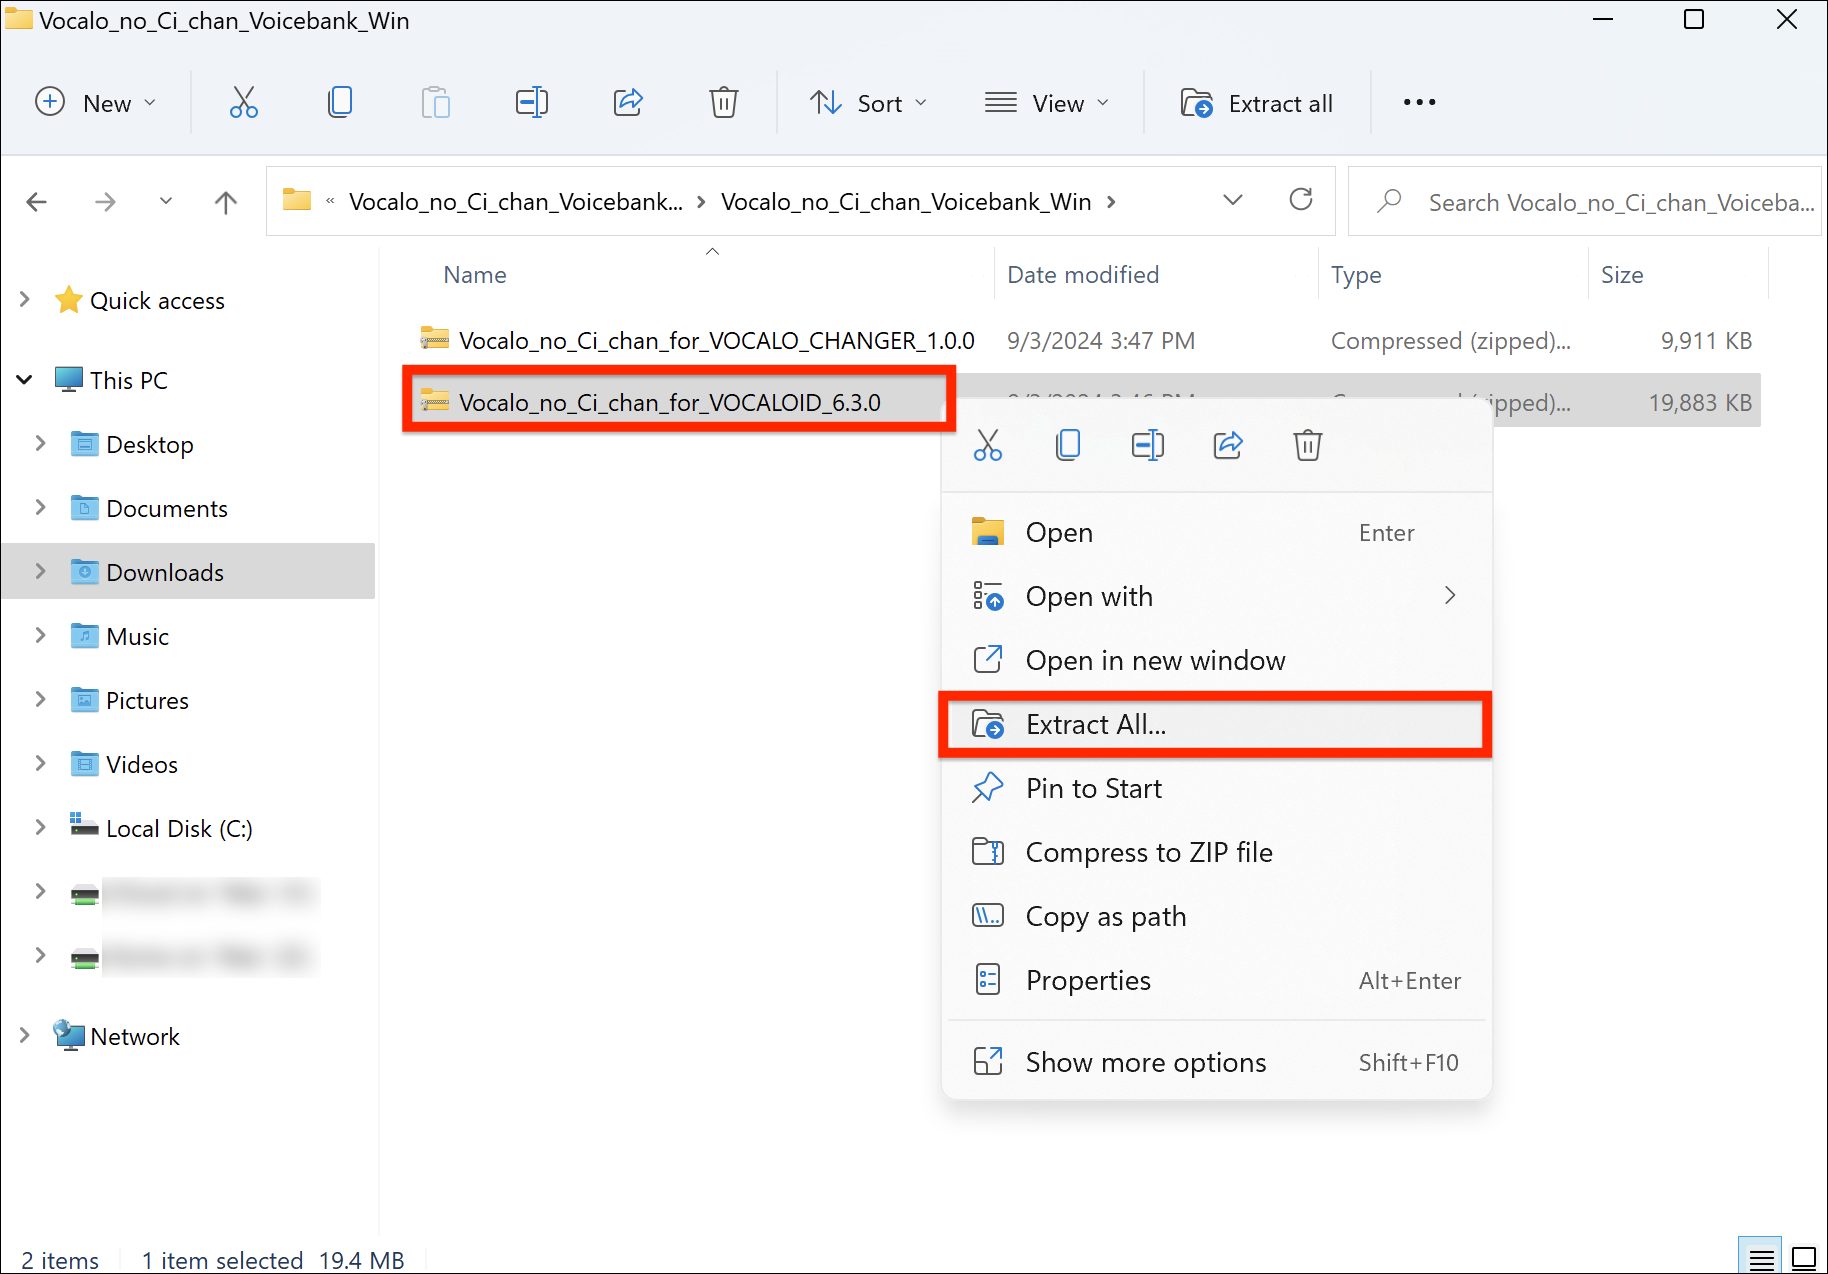Image resolution: width=1828 pixels, height=1274 pixels.
Task: Click the Extract all toolbar button
Action: 1257,103
